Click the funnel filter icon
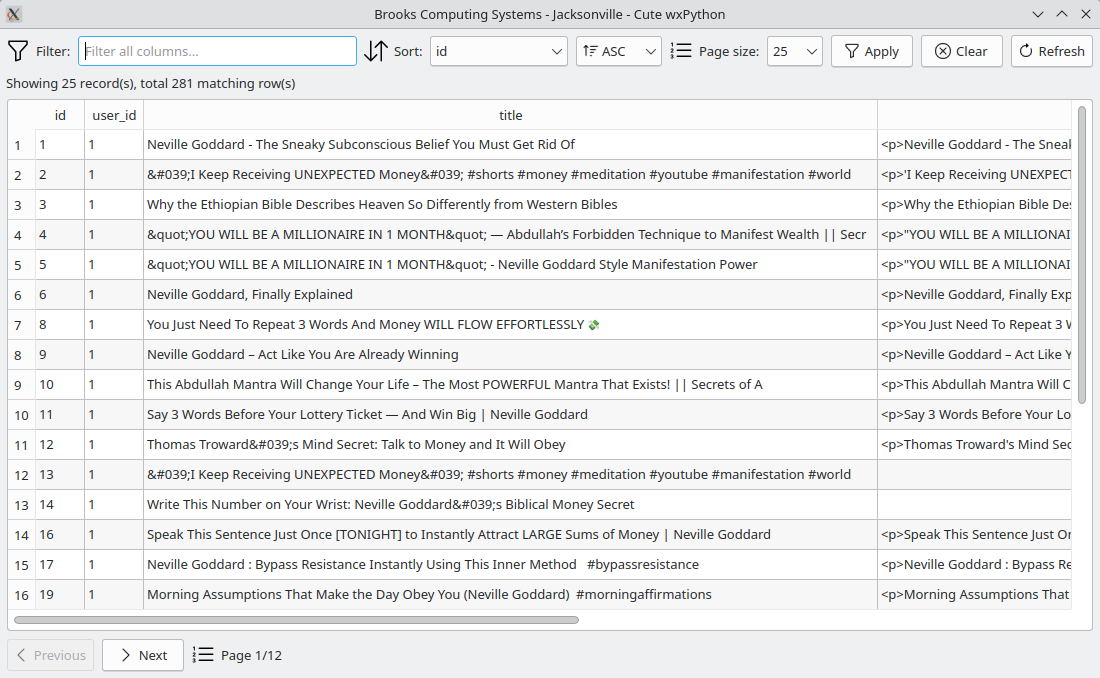1100x678 pixels. pos(18,51)
